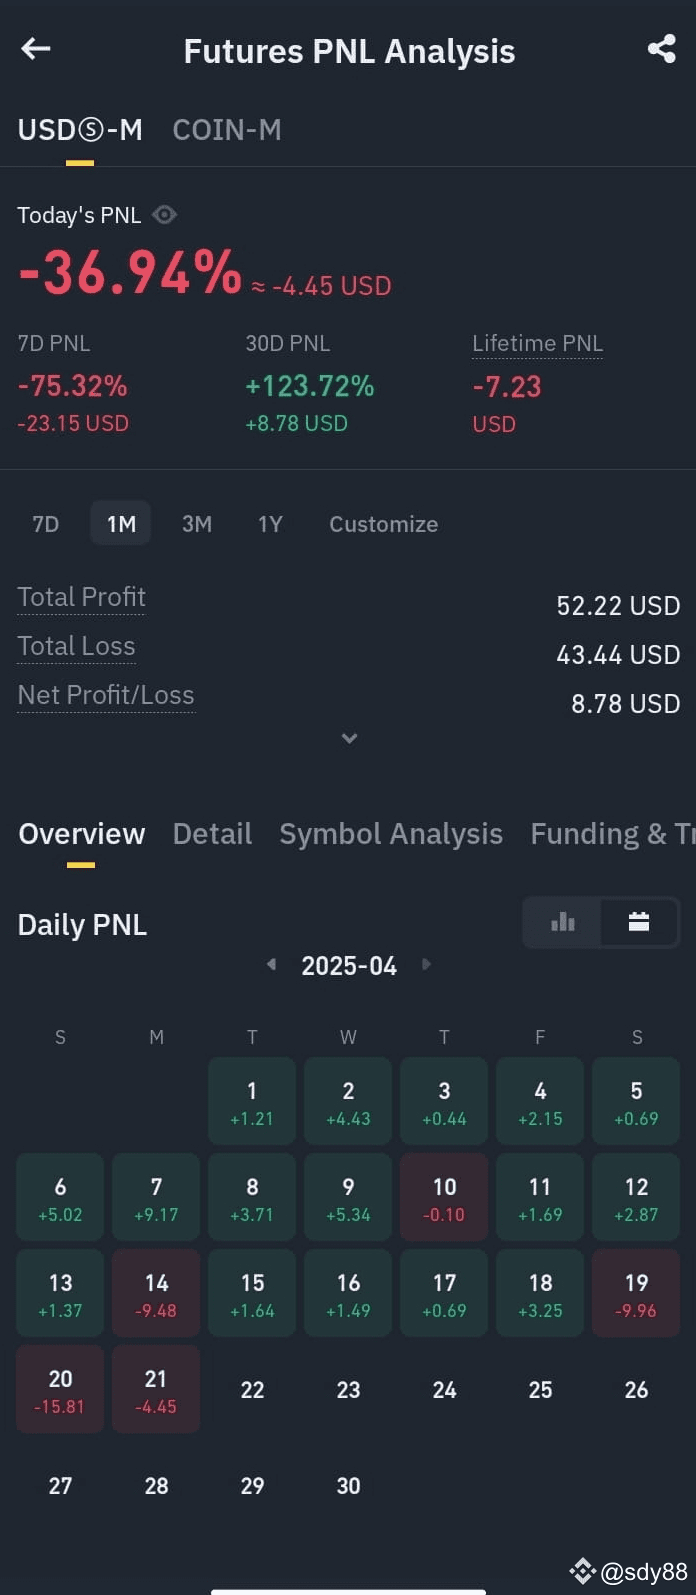Select the 3M period filter
Viewport: 696px width, 1595px height.
(197, 523)
